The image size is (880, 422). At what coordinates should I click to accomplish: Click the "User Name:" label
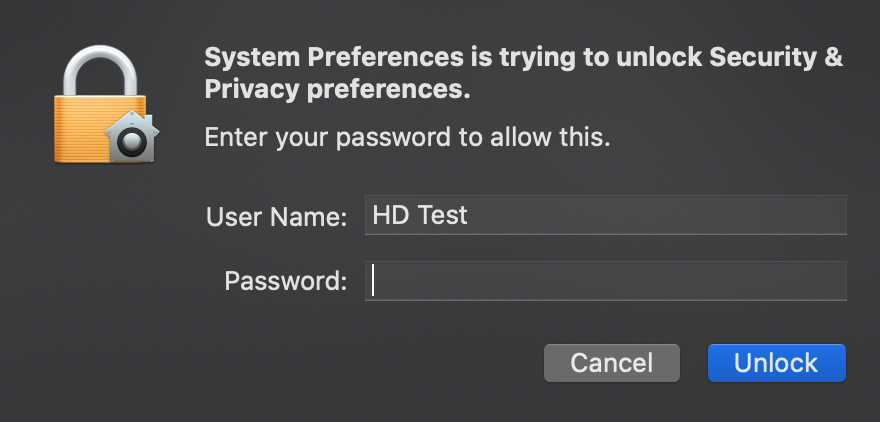(277, 217)
